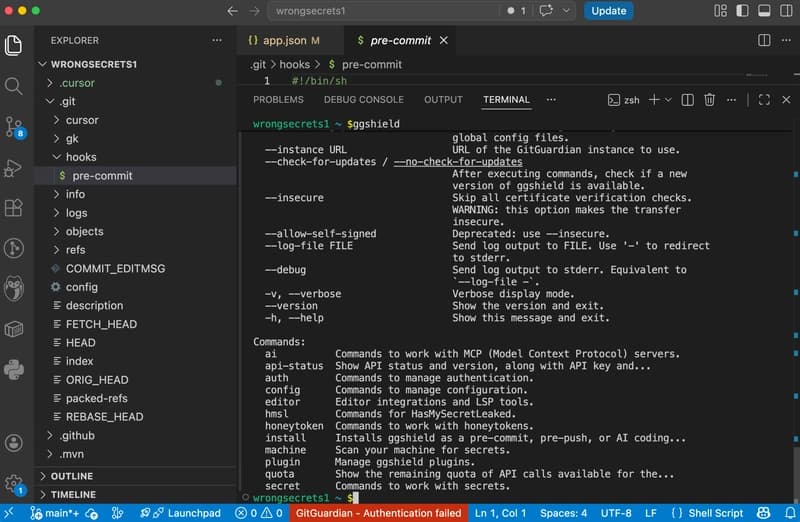Open the Extensions view

[13, 208]
